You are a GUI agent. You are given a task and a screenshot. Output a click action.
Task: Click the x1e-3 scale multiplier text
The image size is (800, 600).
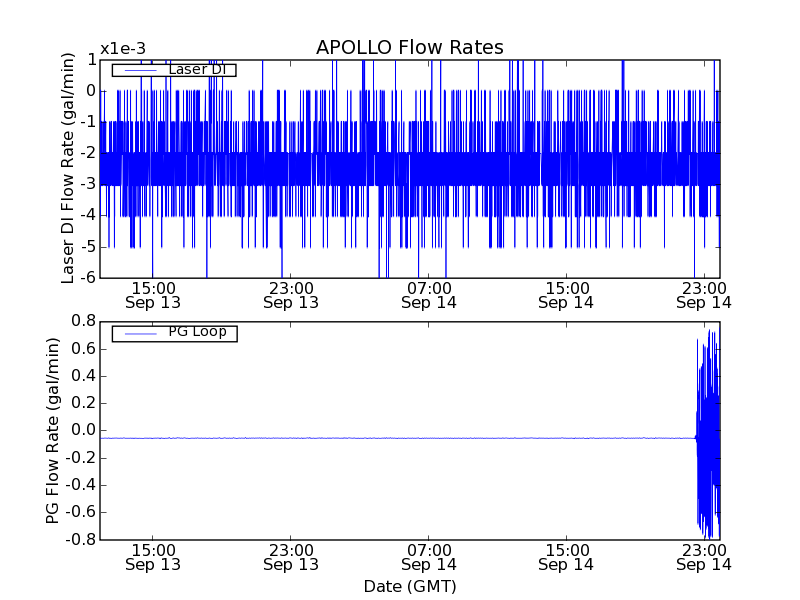click(123, 49)
